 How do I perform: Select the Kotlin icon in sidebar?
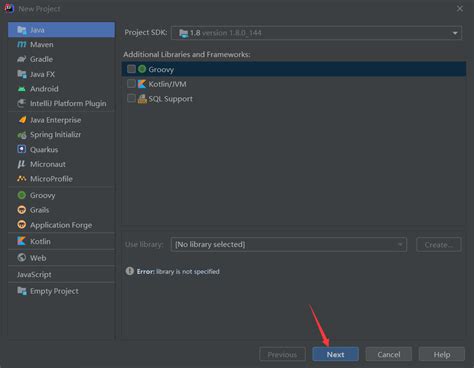pos(22,241)
